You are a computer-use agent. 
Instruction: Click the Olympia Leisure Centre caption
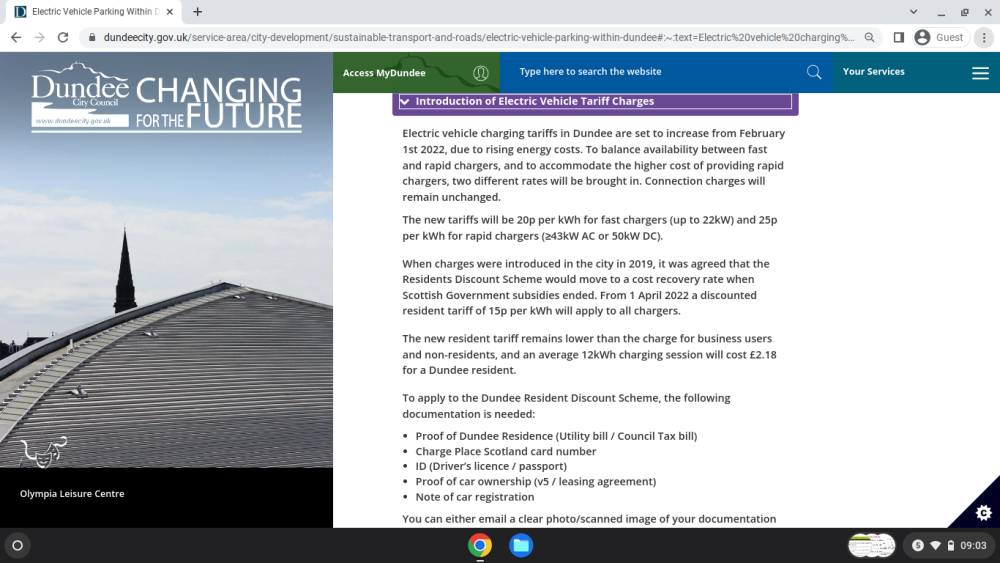72,494
